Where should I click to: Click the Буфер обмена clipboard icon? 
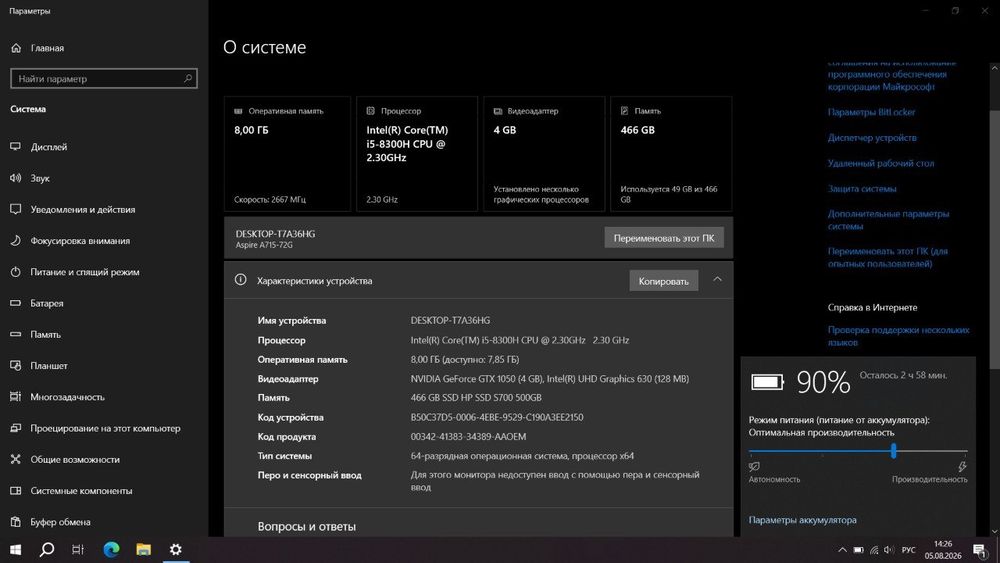[16, 522]
